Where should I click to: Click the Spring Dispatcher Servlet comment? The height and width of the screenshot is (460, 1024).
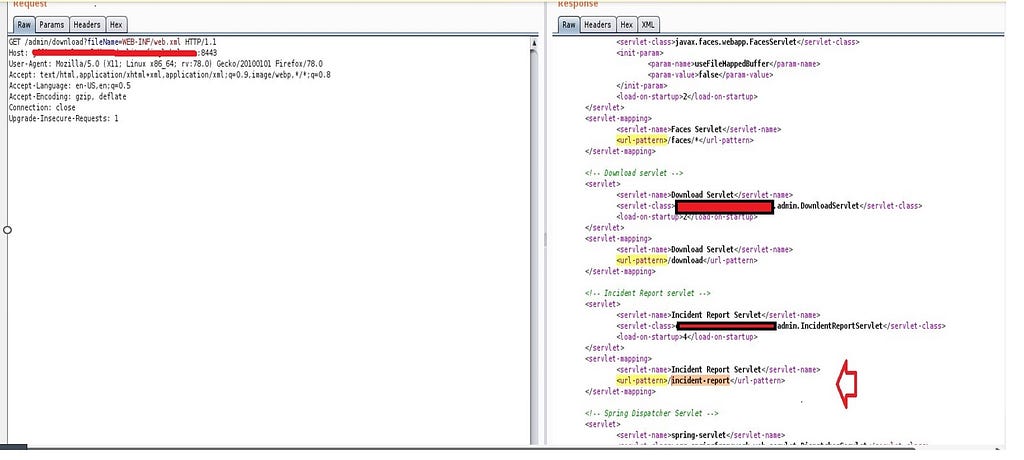651,413
